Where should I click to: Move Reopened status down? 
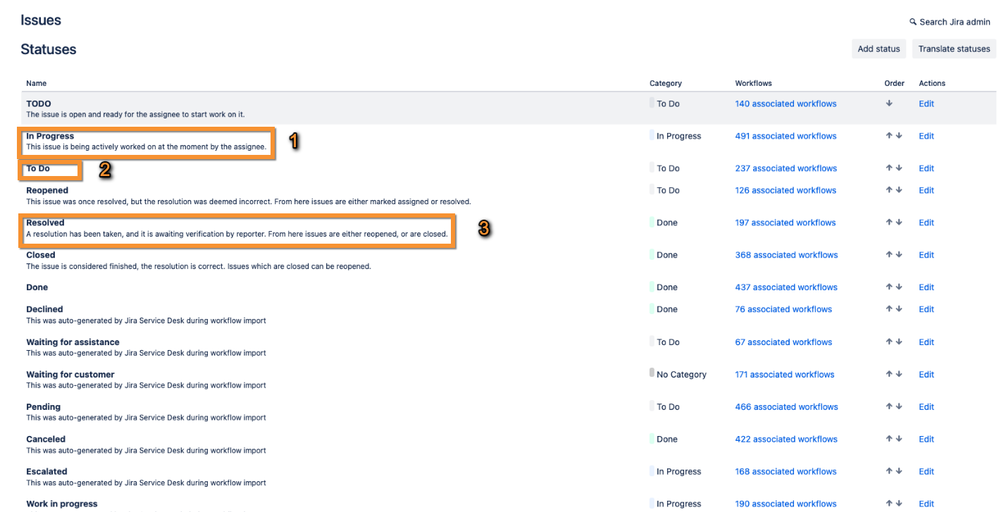click(x=899, y=190)
